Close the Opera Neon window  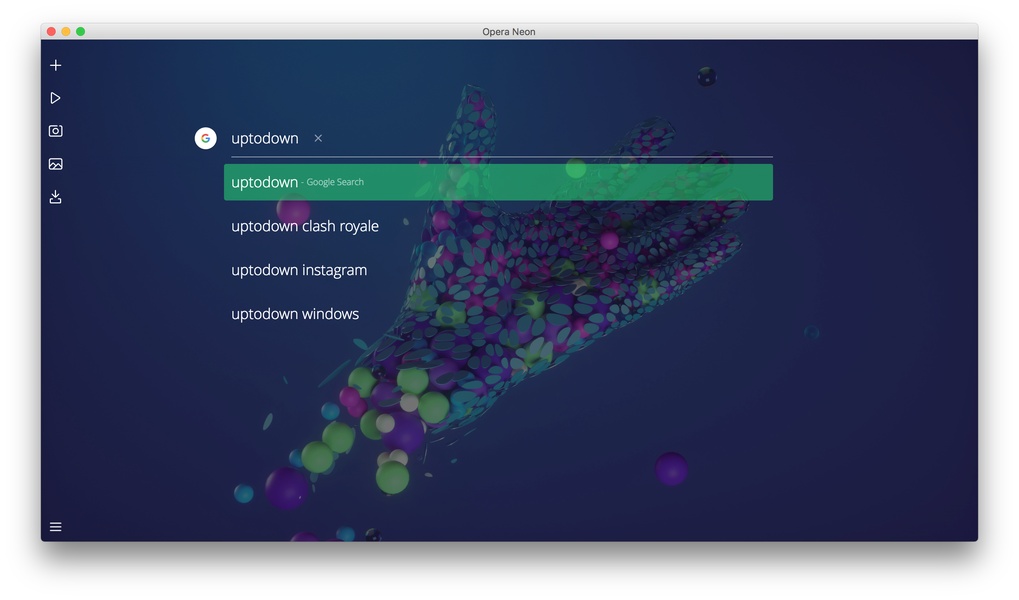coord(52,32)
